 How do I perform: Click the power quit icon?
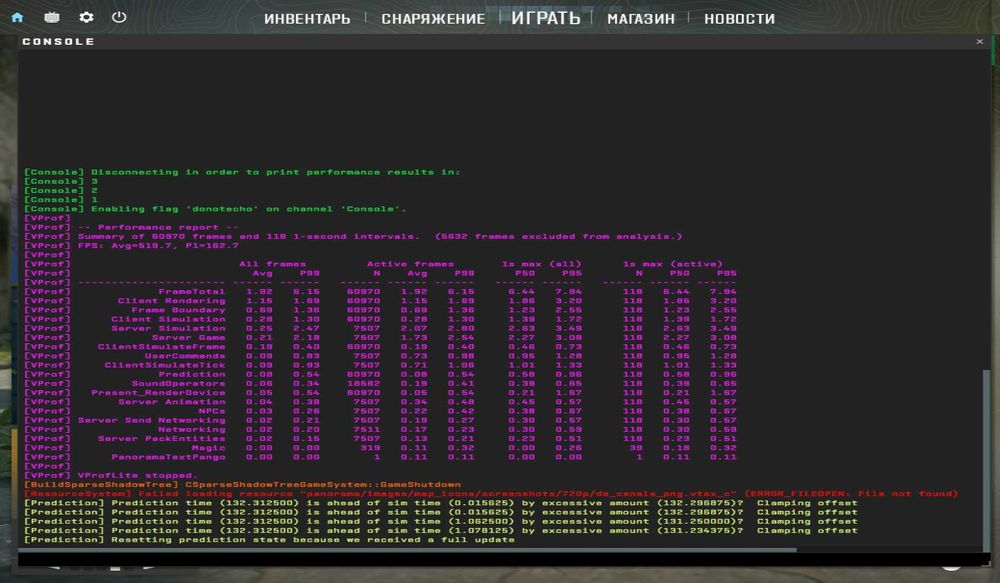[x=119, y=17]
